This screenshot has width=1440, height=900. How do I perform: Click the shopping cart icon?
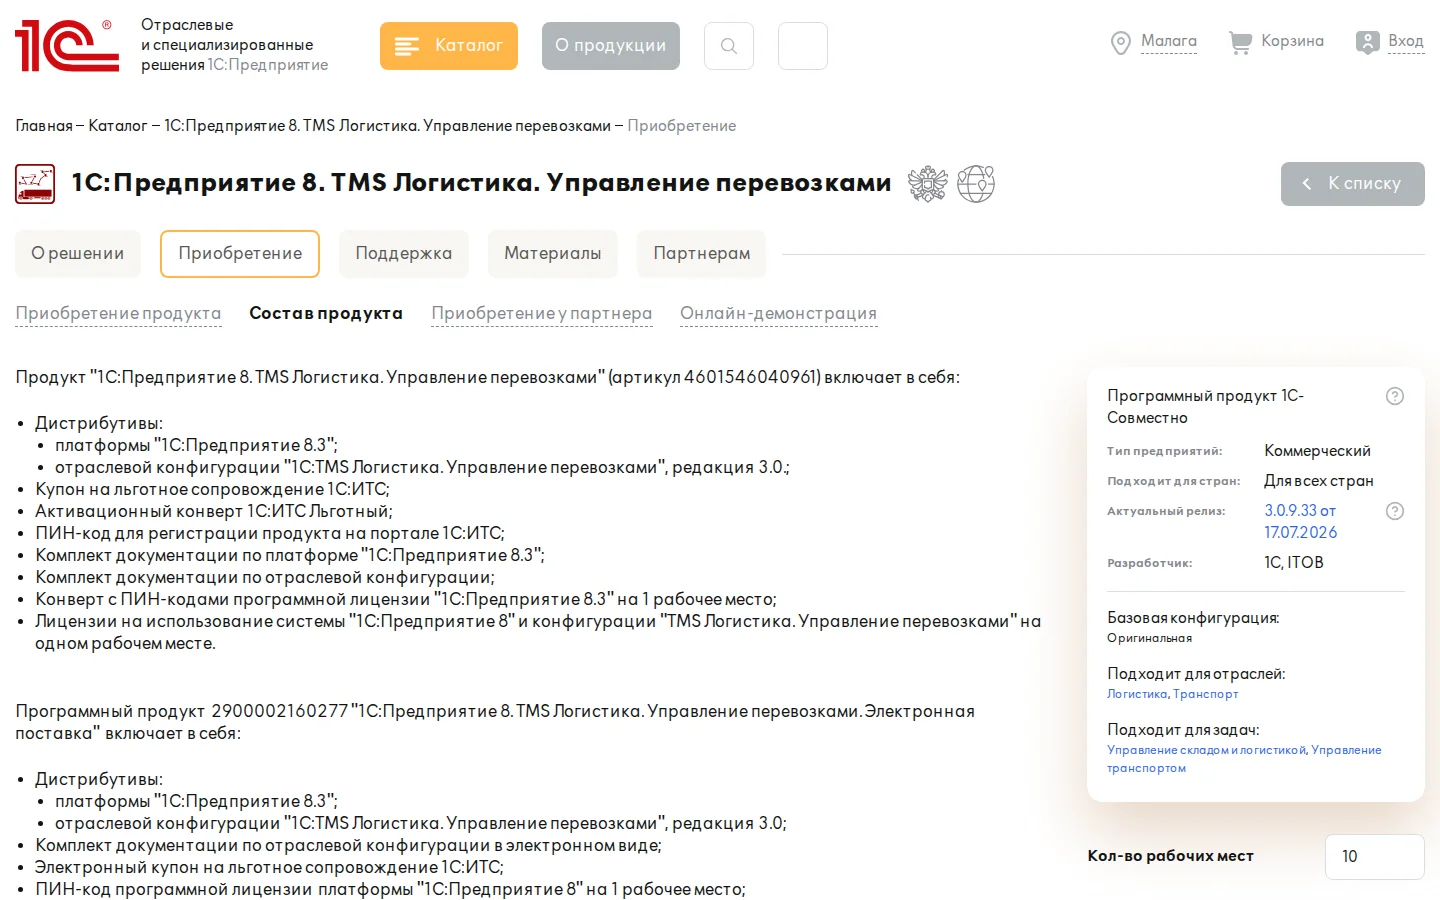[1240, 42]
